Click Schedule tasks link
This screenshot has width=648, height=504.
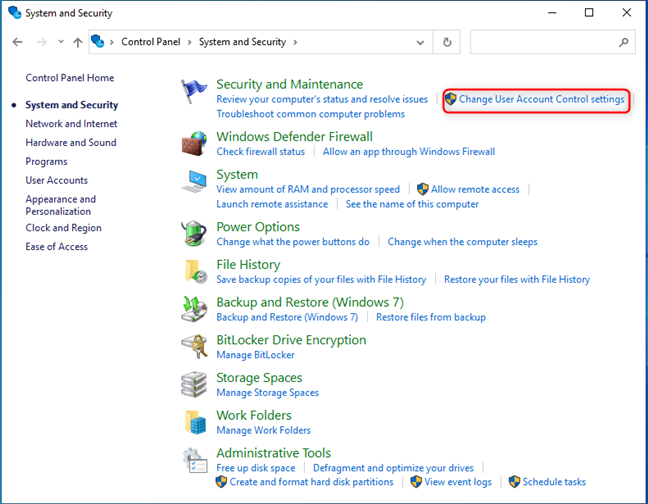tap(554, 482)
